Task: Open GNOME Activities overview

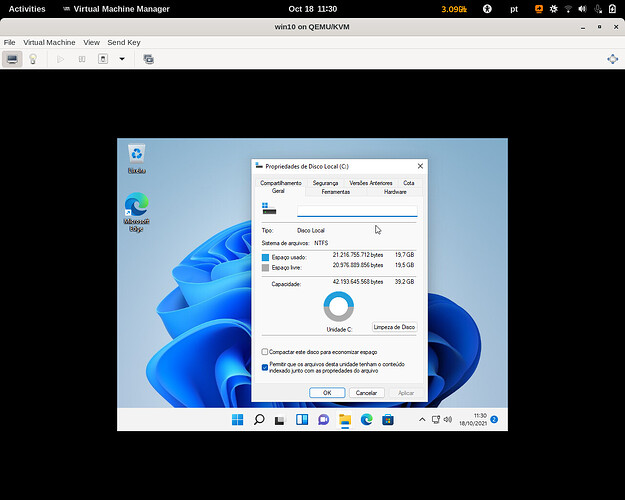Action: (27, 9)
